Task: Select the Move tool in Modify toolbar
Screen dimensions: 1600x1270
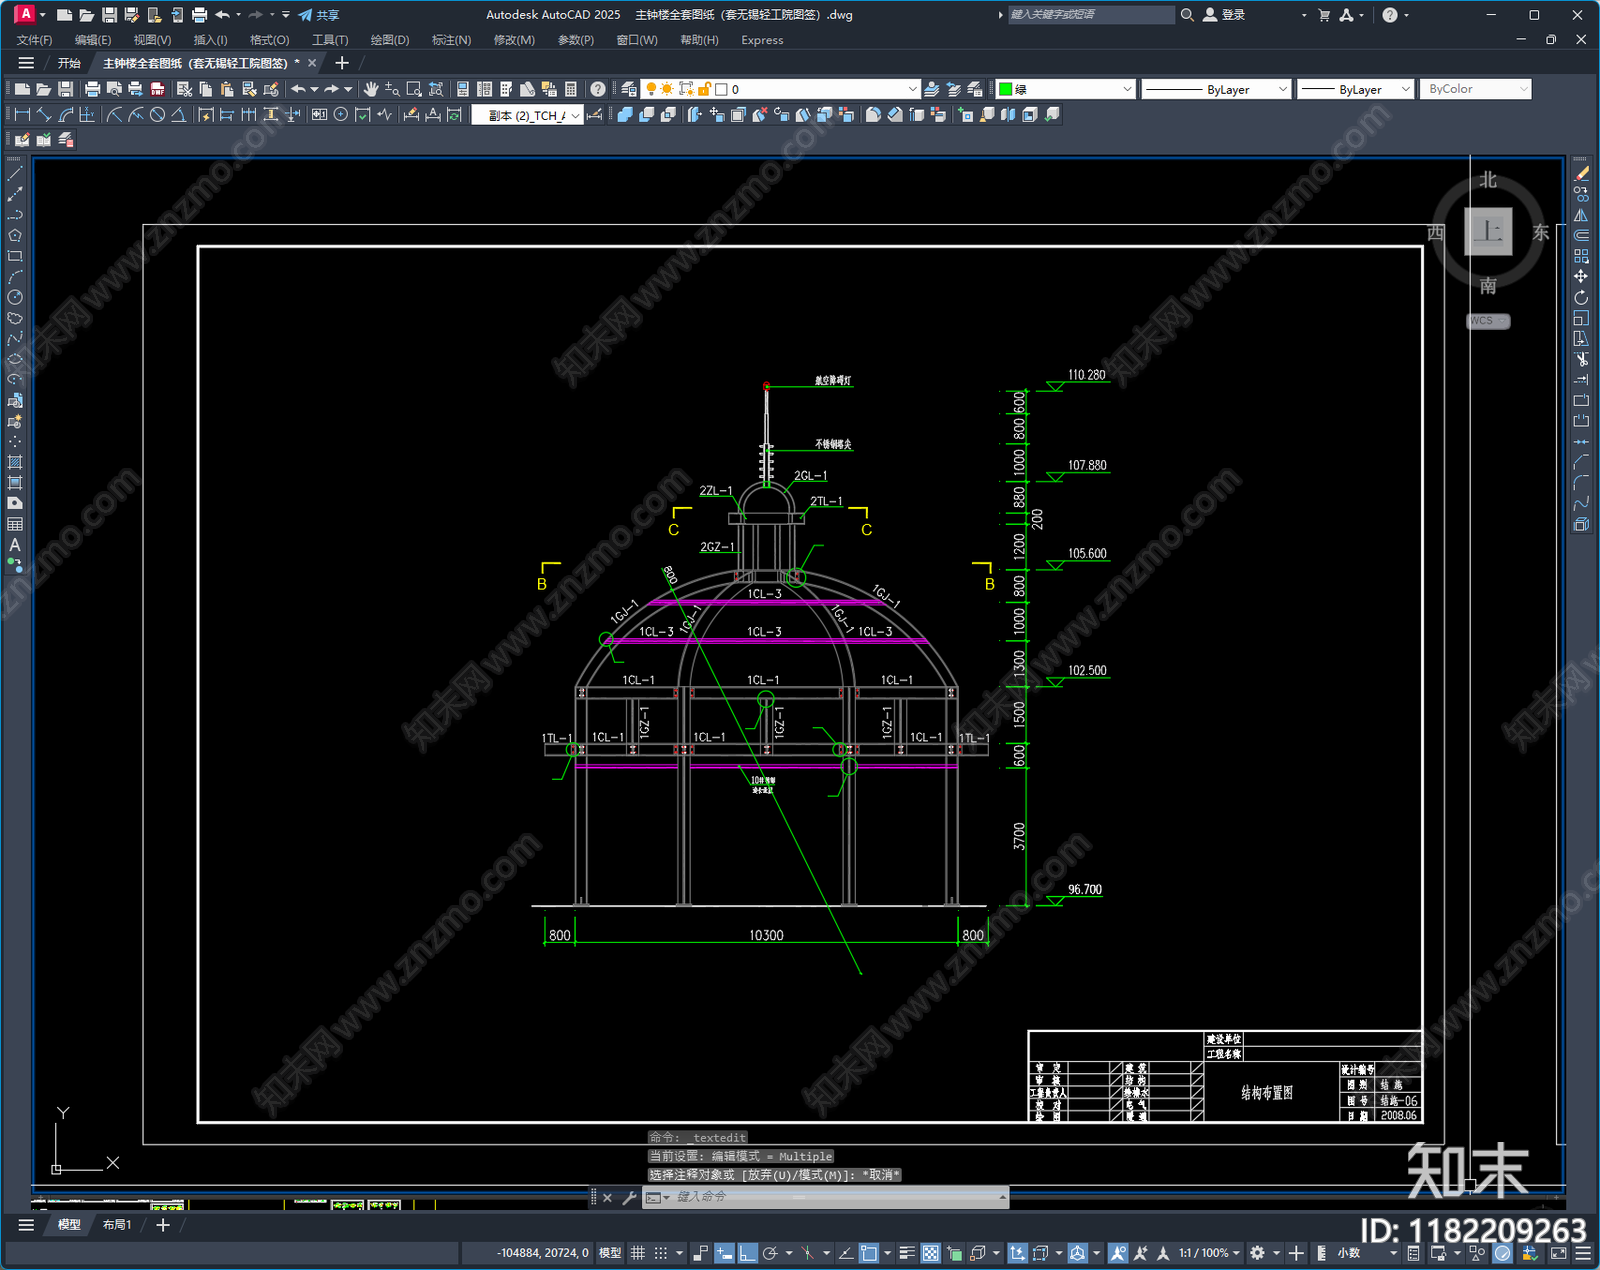Action: [x=1581, y=277]
